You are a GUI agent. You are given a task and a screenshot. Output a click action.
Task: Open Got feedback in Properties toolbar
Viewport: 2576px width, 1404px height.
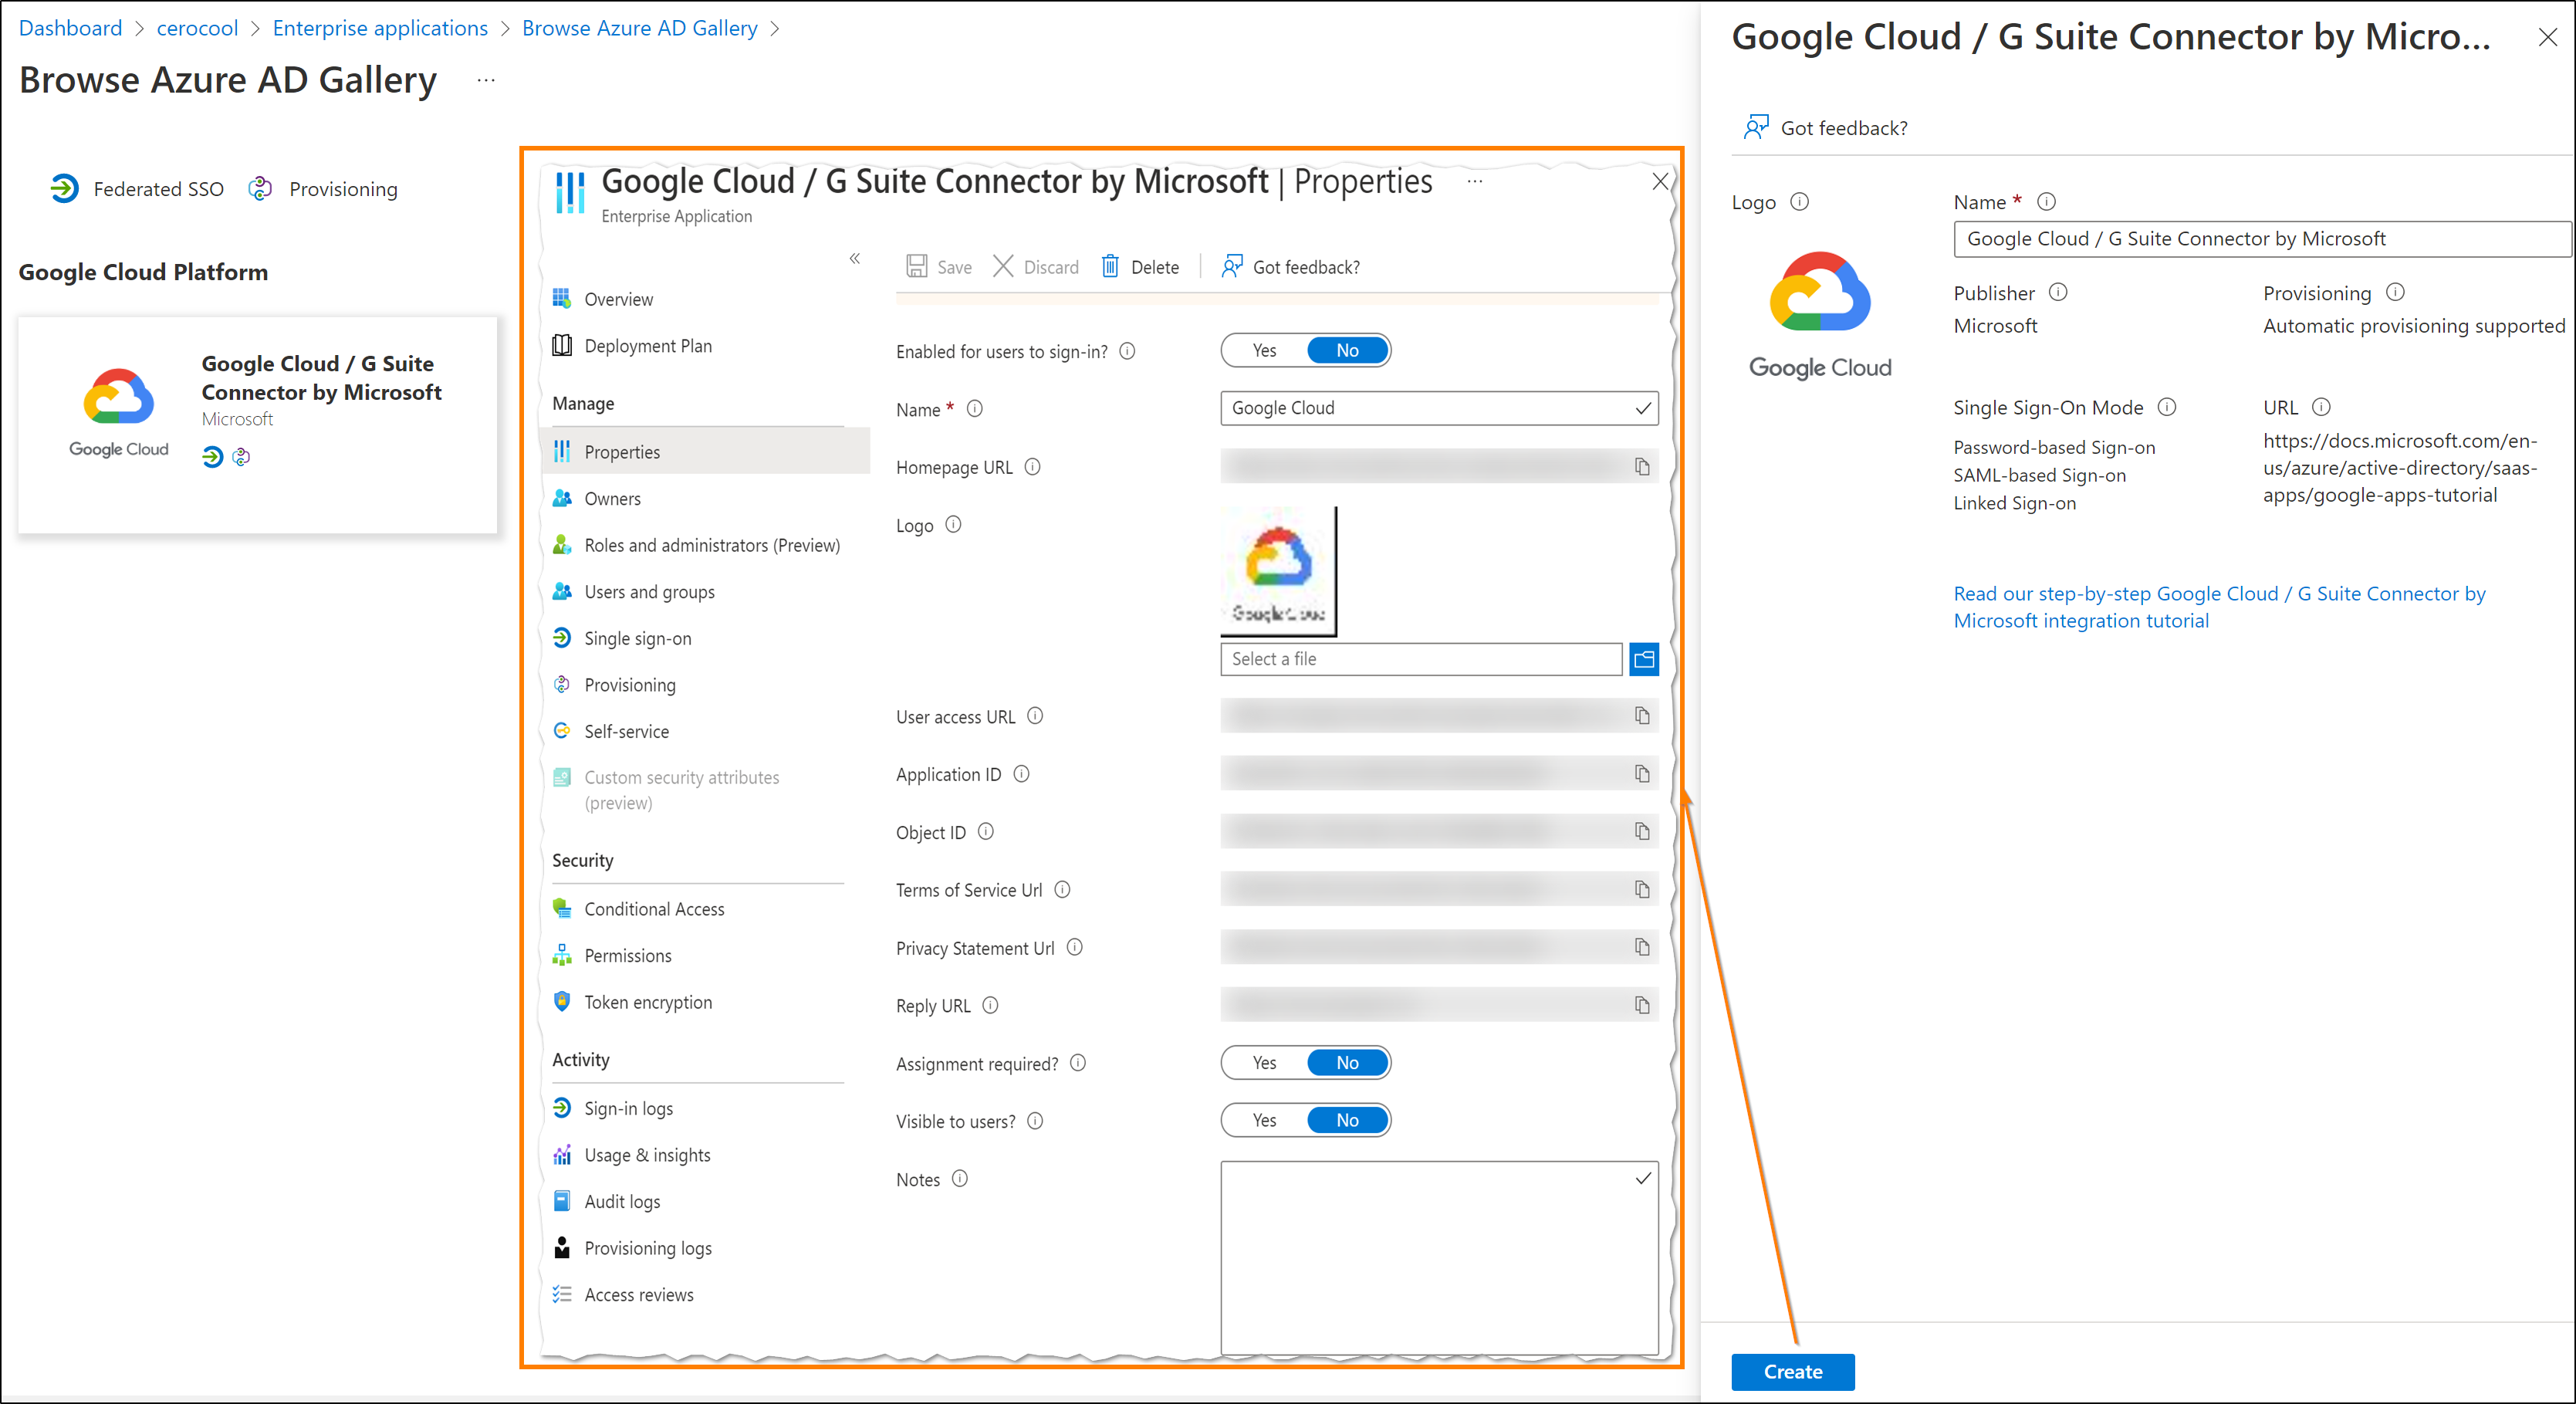(1291, 266)
